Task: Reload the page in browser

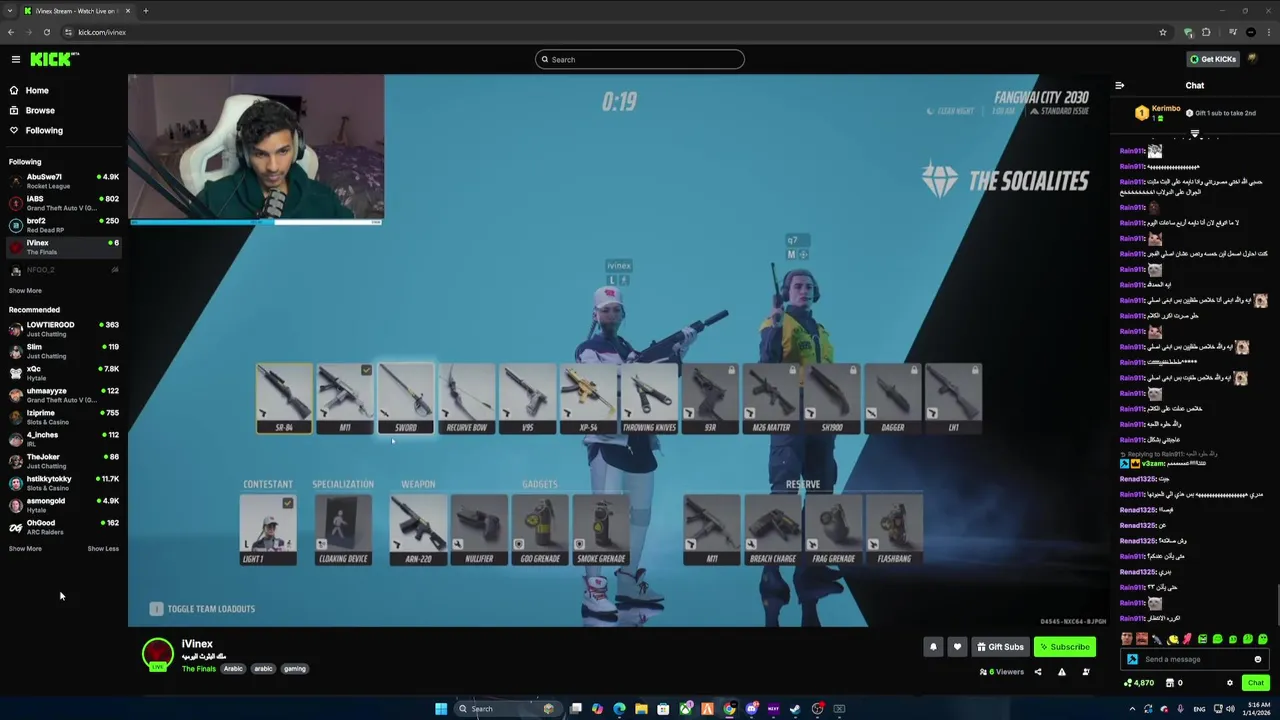Action: point(46,32)
